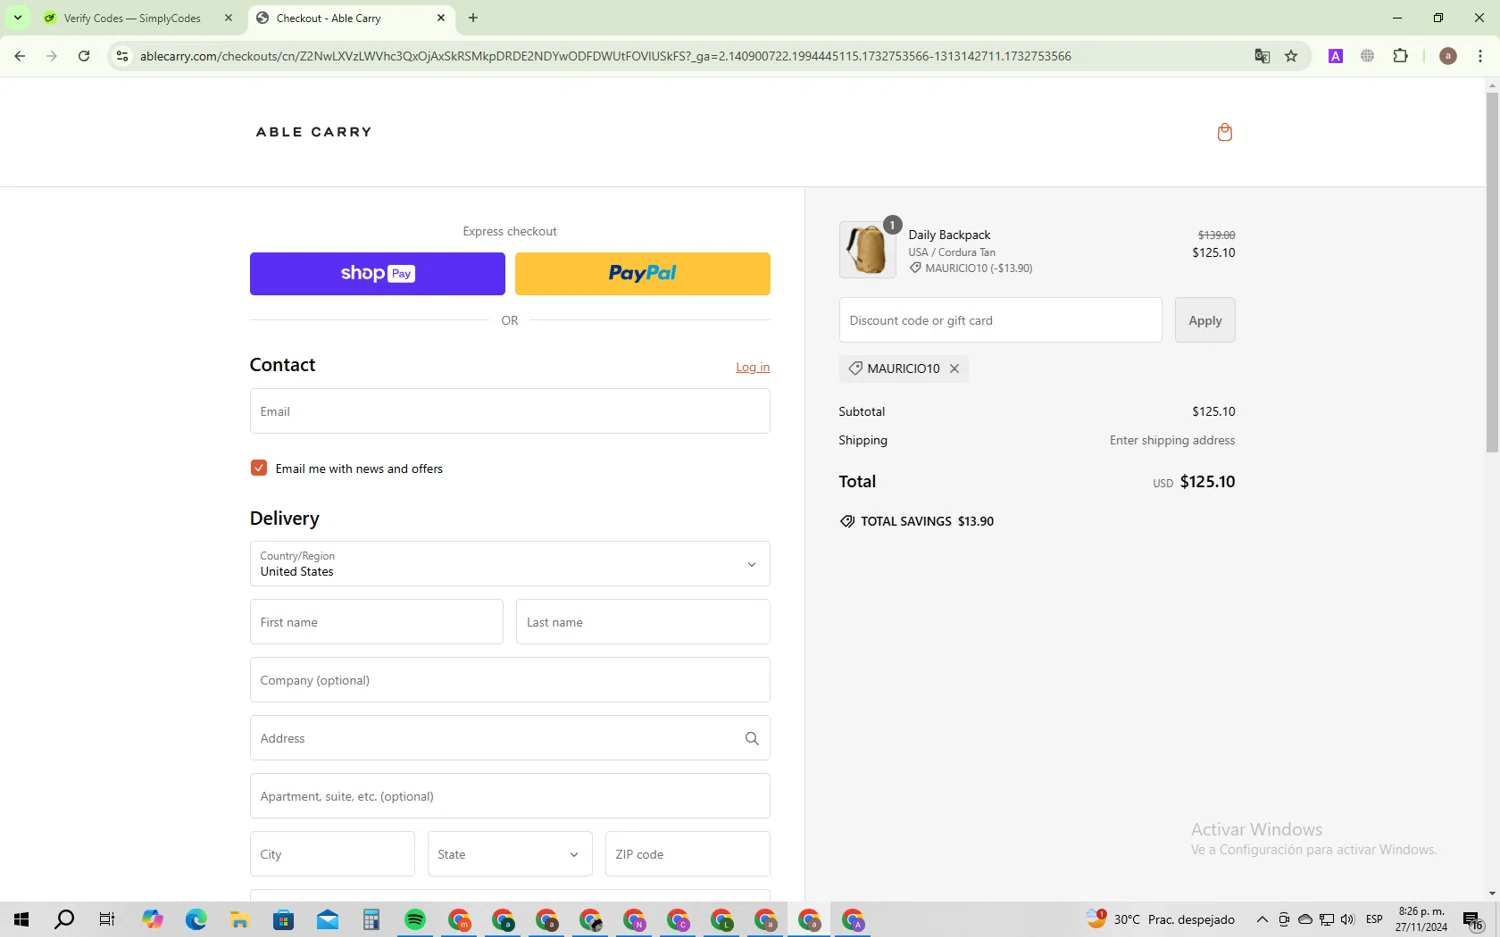Click the address search magnifier icon
1500x937 pixels.
coord(752,739)
